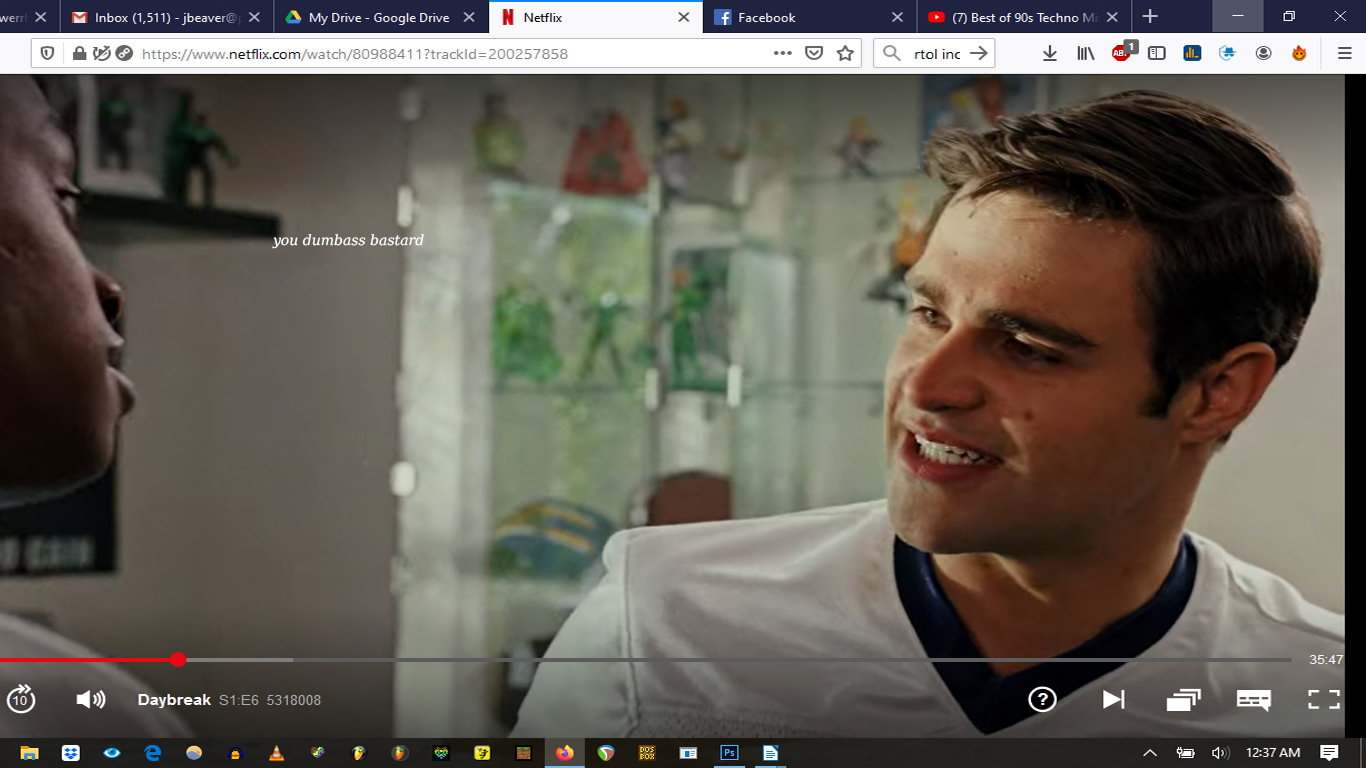Click the episode title 5318008
The height and width of the screenshot is (768, 1366).
pos(294,700)
